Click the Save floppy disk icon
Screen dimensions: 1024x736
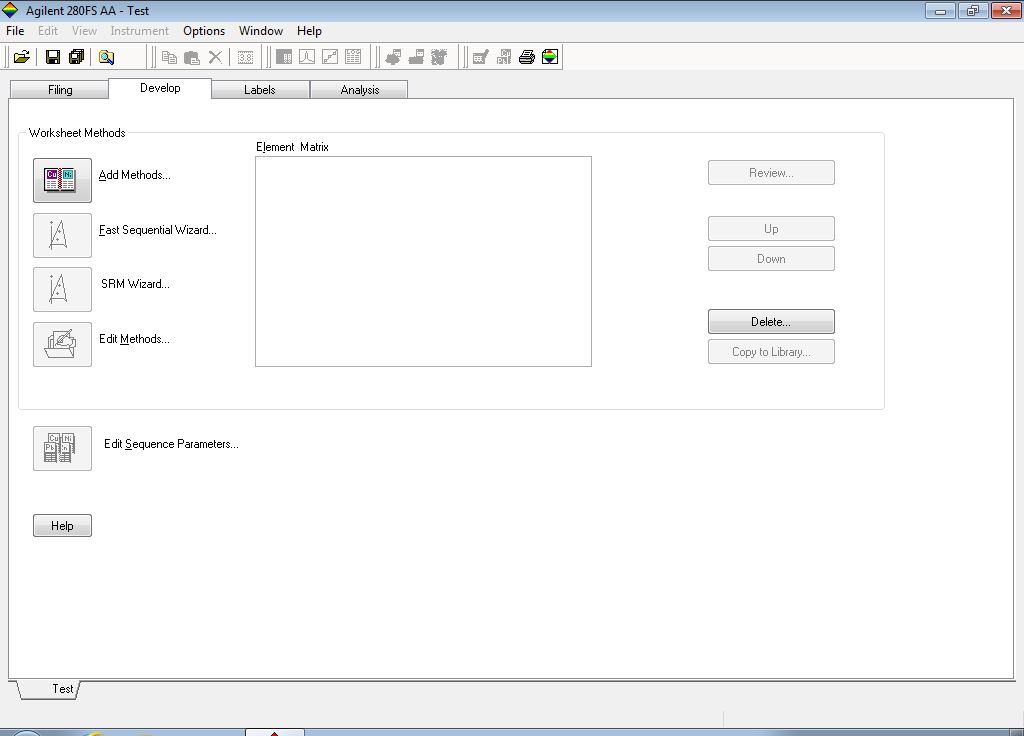point(53,57)
